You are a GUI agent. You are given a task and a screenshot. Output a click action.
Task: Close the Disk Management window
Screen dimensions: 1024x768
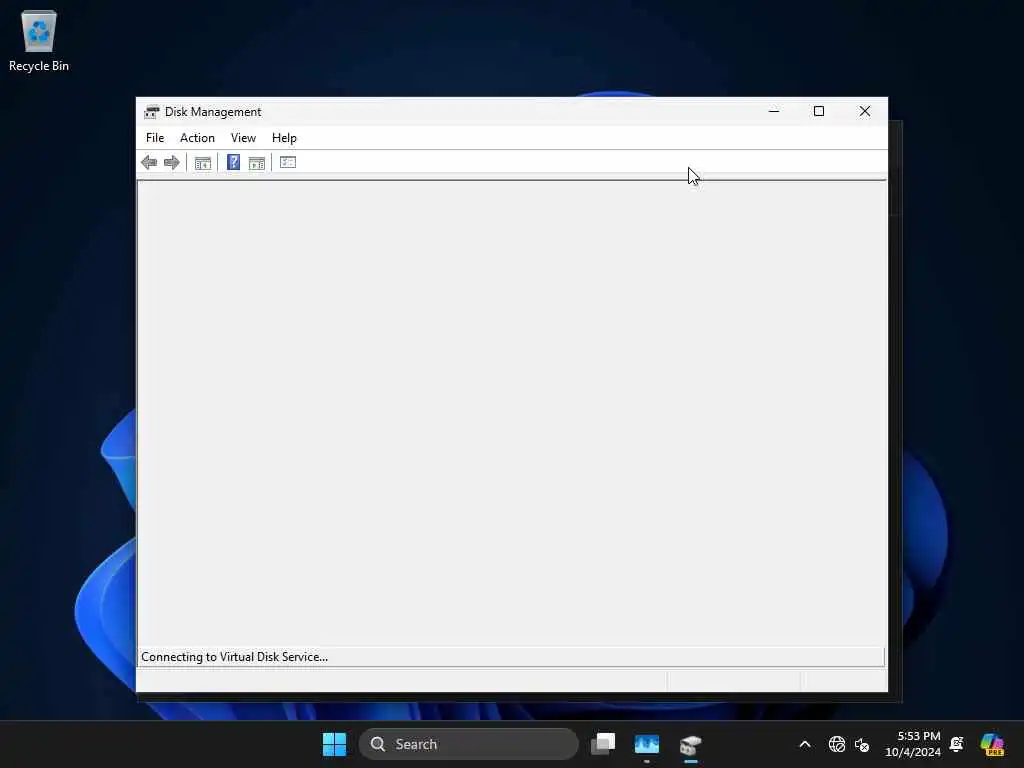click(865, 111)
